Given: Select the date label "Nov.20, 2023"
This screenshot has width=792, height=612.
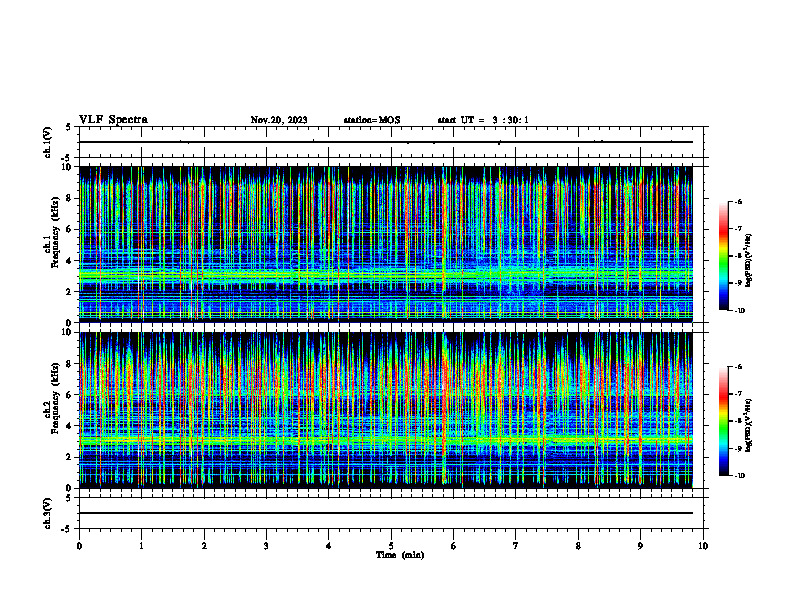Looking at the screenshot, I should [279, 120].
